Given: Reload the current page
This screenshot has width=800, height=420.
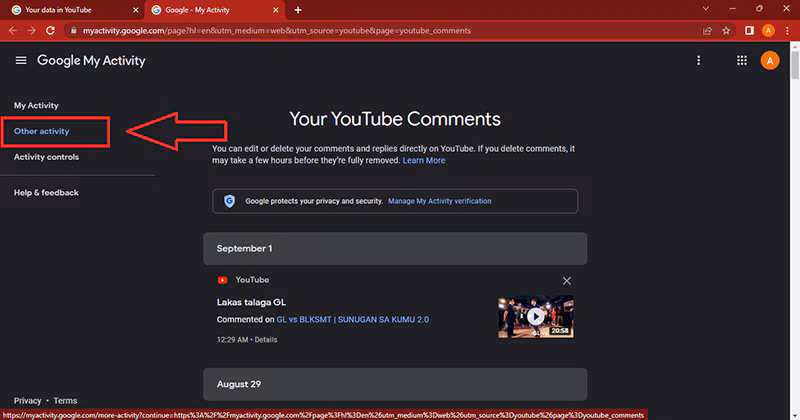Looking at the screenshot, I should (x=50, y=31).
